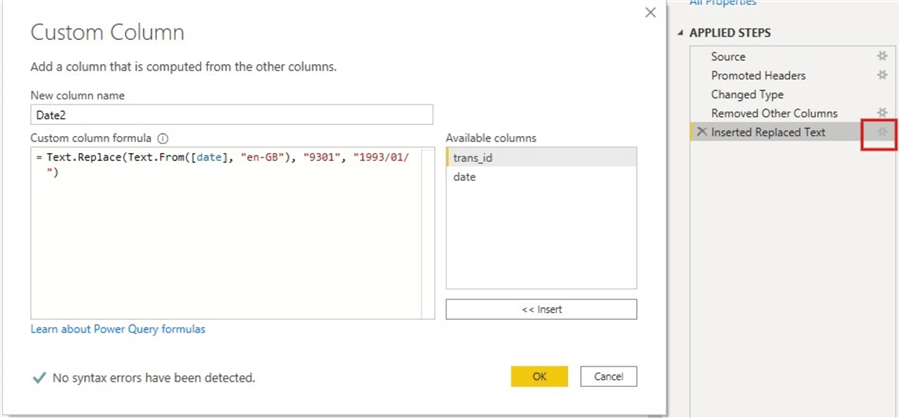Delete the Inserted Replaced Text step
This screenshot has width=900, height=418.
pyautogui.click(x=701, y=132)
